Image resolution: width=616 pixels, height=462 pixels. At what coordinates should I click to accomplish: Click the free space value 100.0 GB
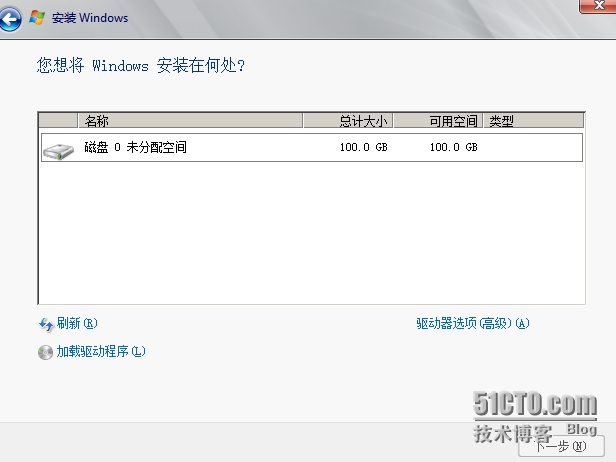(453, 147)
